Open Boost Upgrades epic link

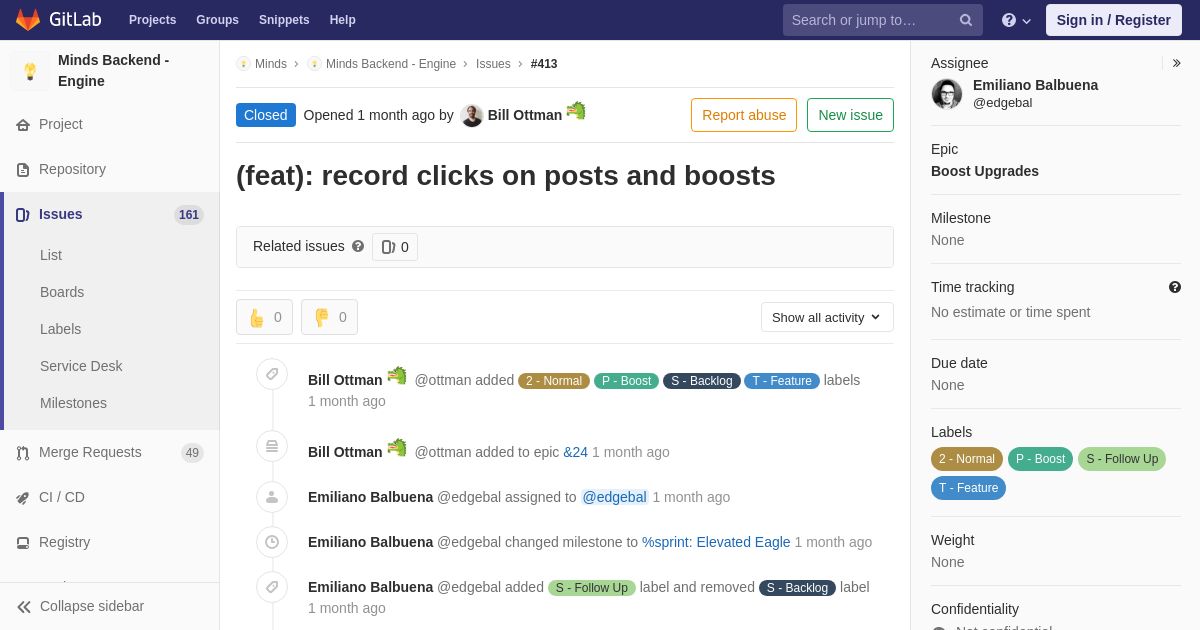(985, 171)
